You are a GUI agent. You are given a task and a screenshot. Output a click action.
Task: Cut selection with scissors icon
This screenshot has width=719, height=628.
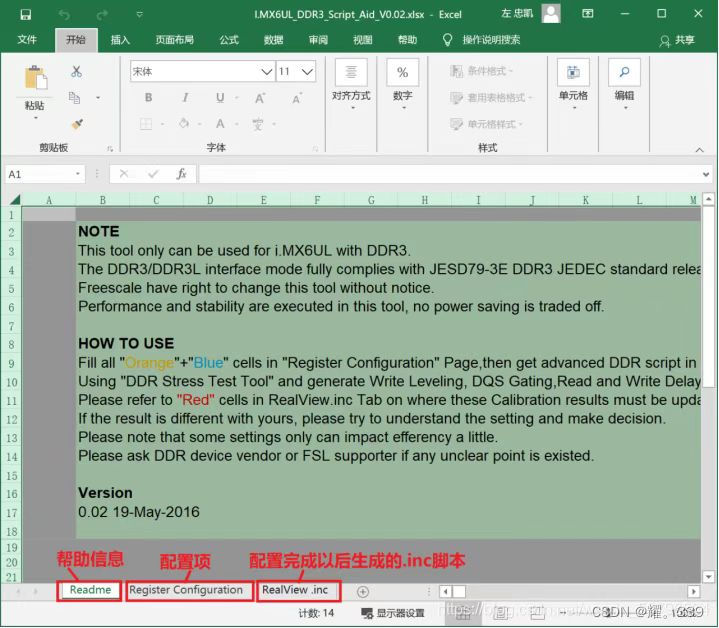click(76, 71)
